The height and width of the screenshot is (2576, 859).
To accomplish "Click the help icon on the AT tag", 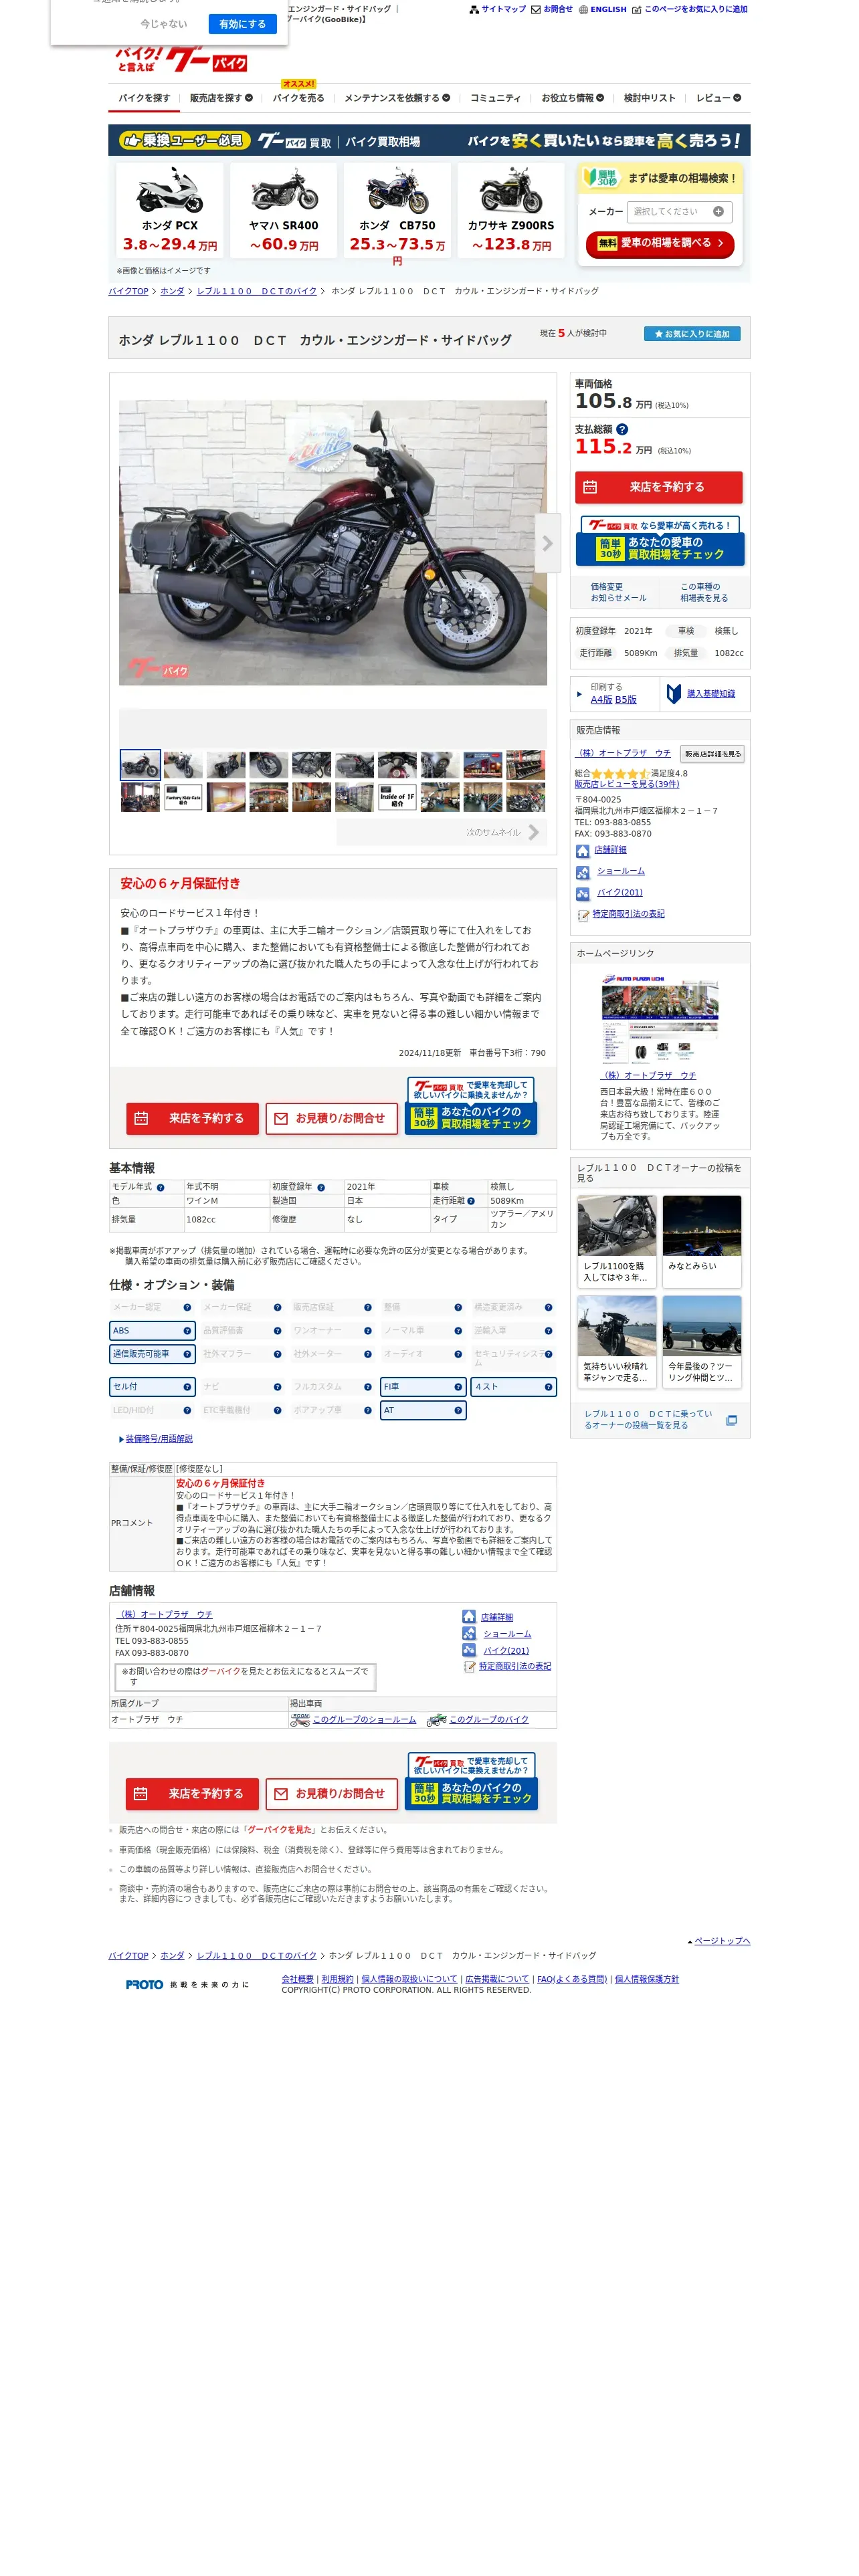I will tap(458, 1410).
